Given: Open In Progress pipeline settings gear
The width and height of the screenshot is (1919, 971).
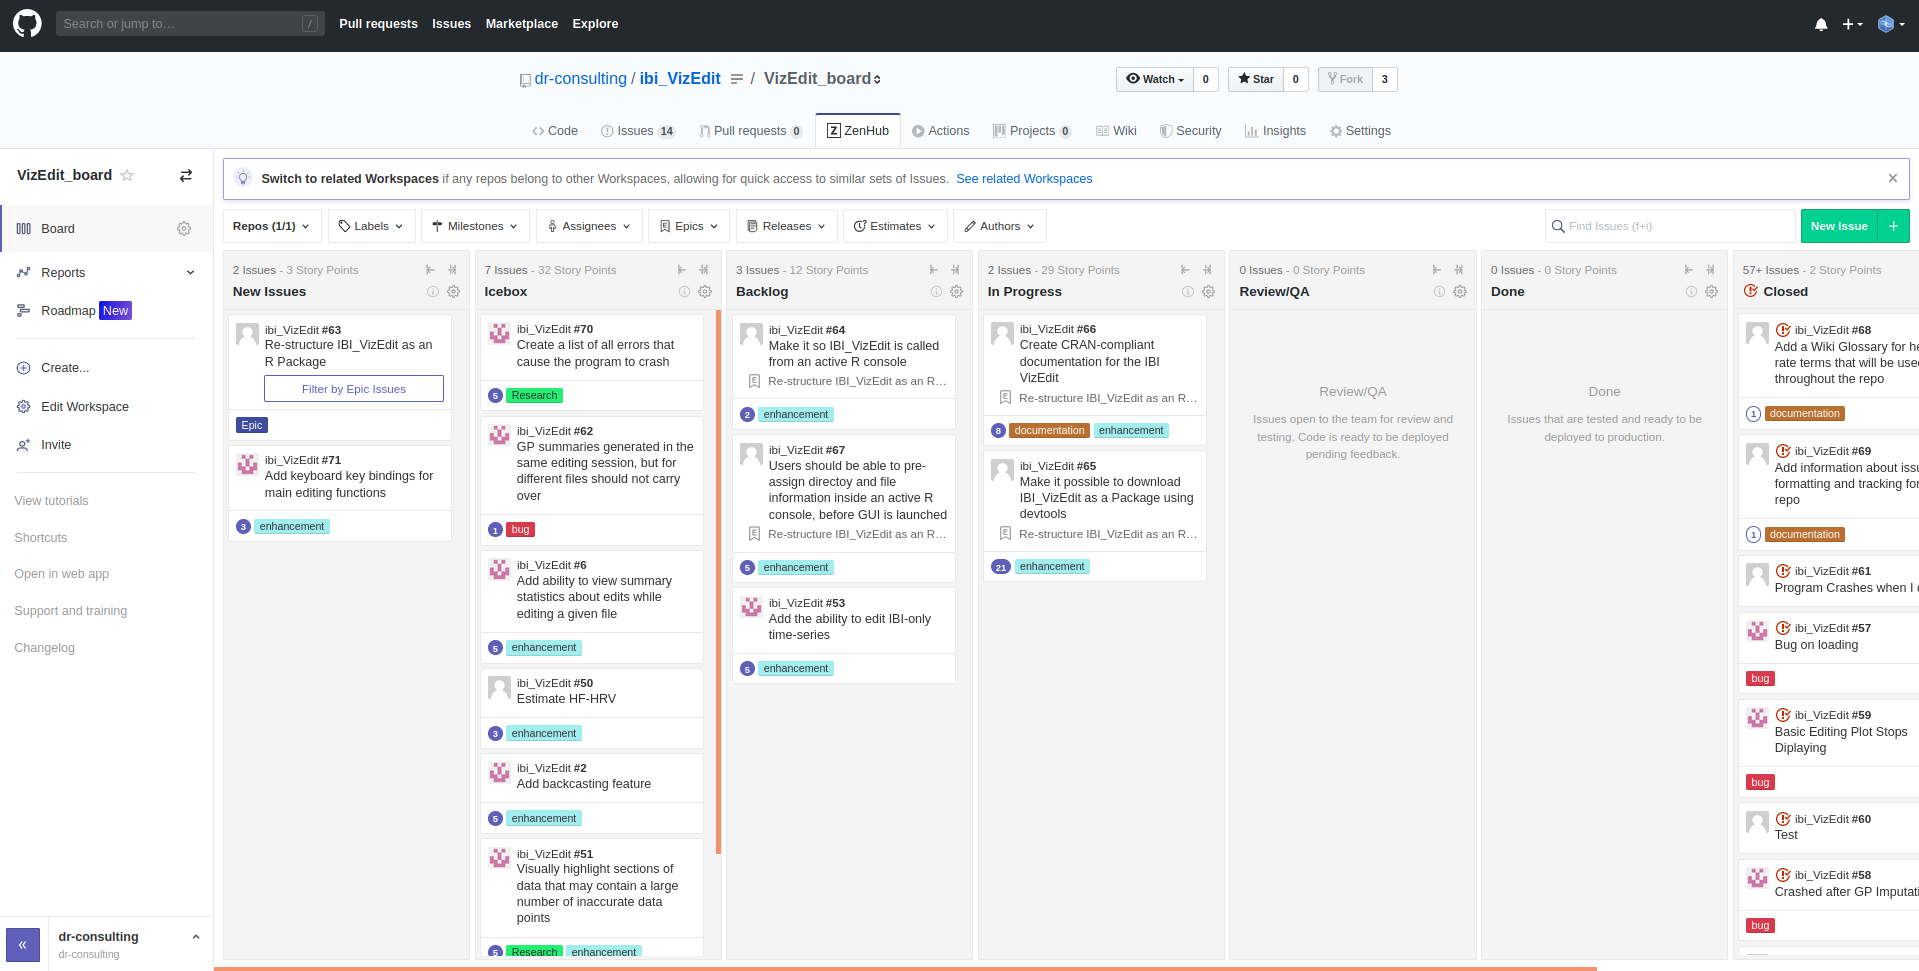Looking at the screenshot, I should tap(1208, 292).
